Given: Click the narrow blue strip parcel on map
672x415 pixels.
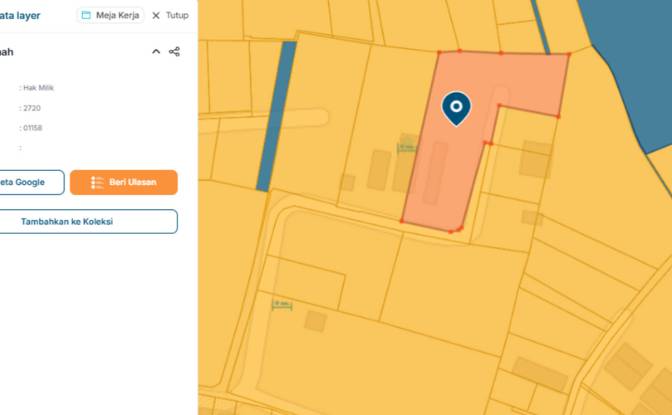Looking at the screenshot, I should [276, 116].
